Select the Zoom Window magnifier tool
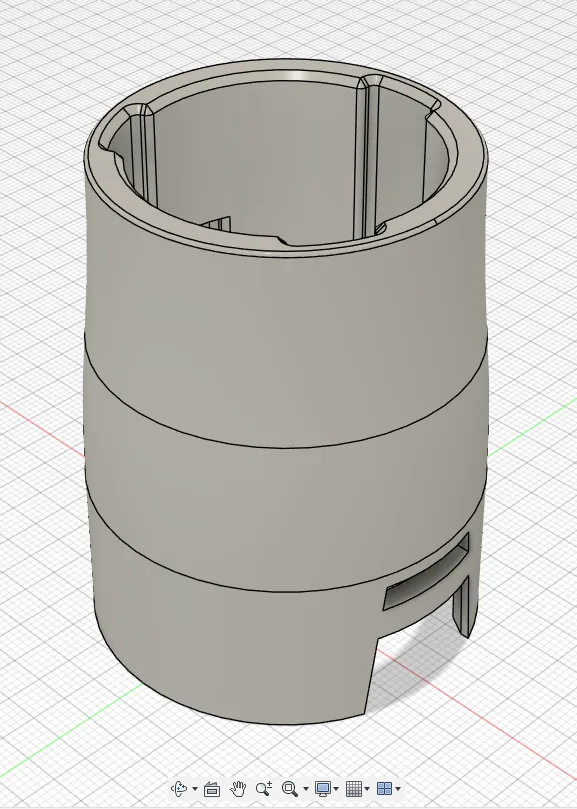Screen dimensions: 577x809 pos(290,788)
